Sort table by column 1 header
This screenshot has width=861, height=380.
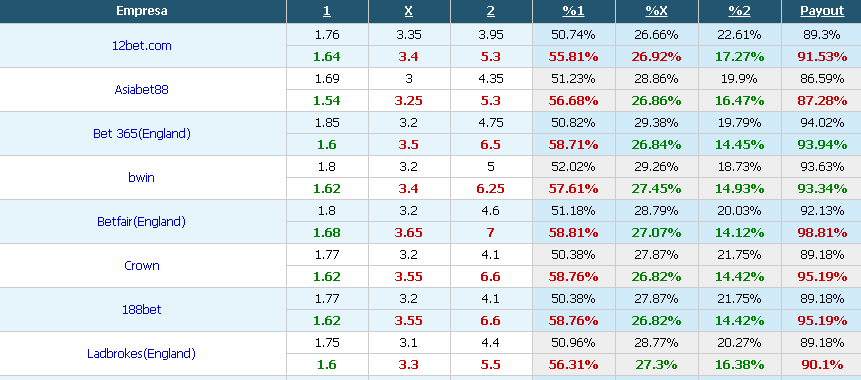pyautogui.click(x=327, y=11)
